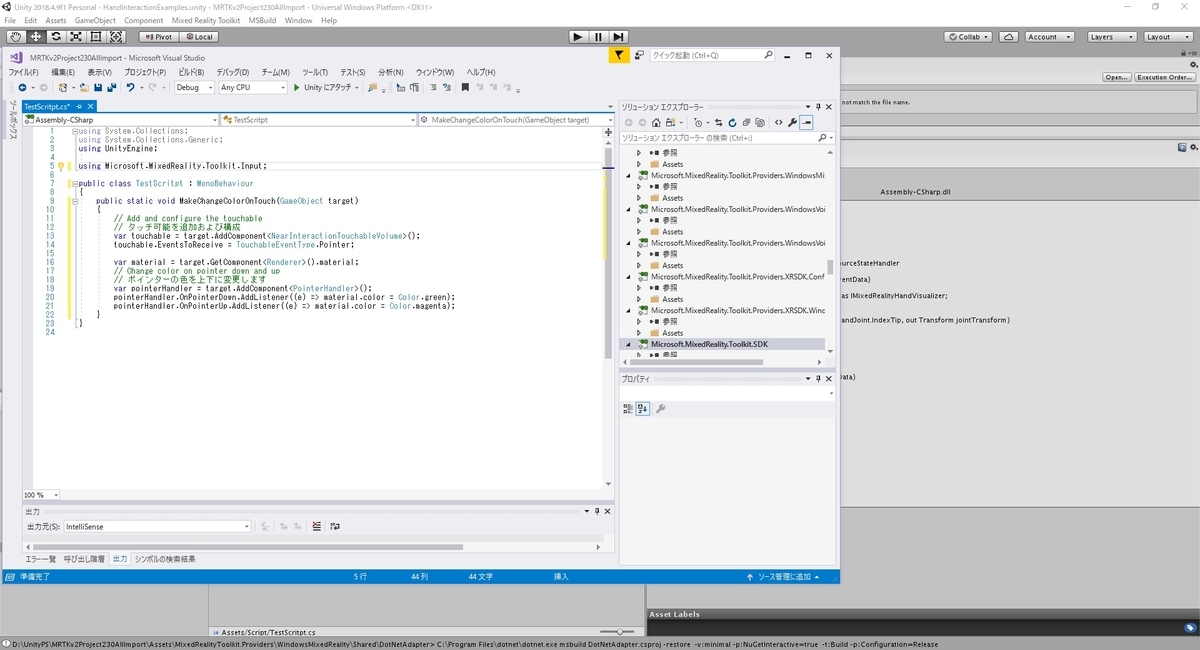Select the Microsoft.MixedReality.Toolkit.SDK project node
Viewport: 1200px width, 650px height.
click(x=723, y=344)
